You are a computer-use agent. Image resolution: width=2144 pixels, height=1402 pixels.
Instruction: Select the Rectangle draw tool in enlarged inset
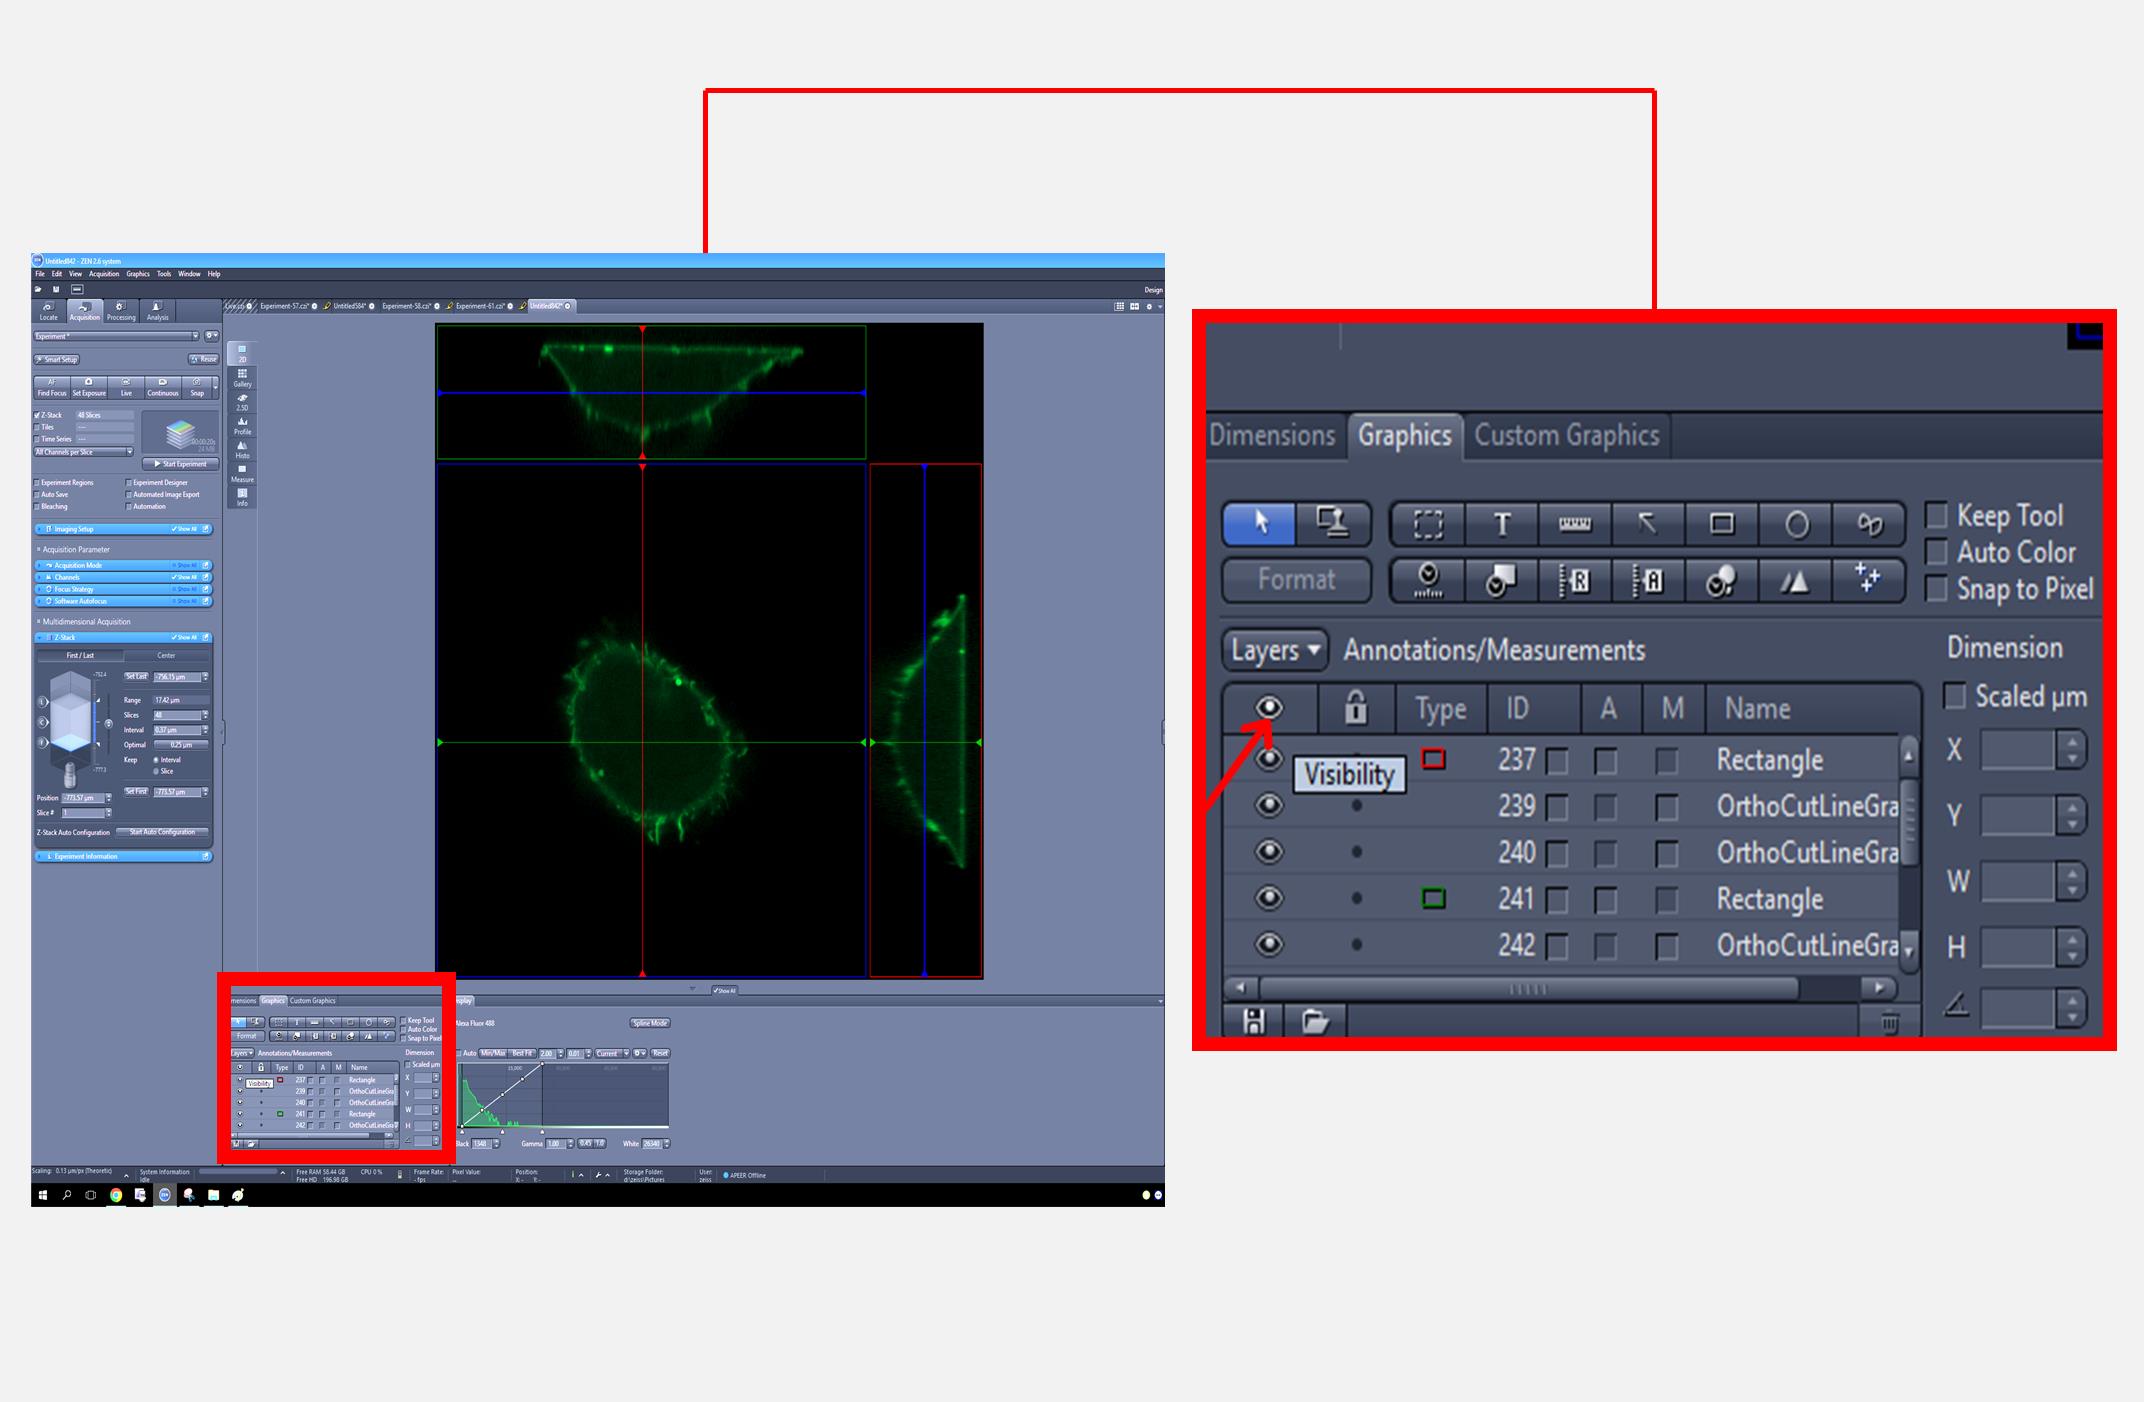1721,524
